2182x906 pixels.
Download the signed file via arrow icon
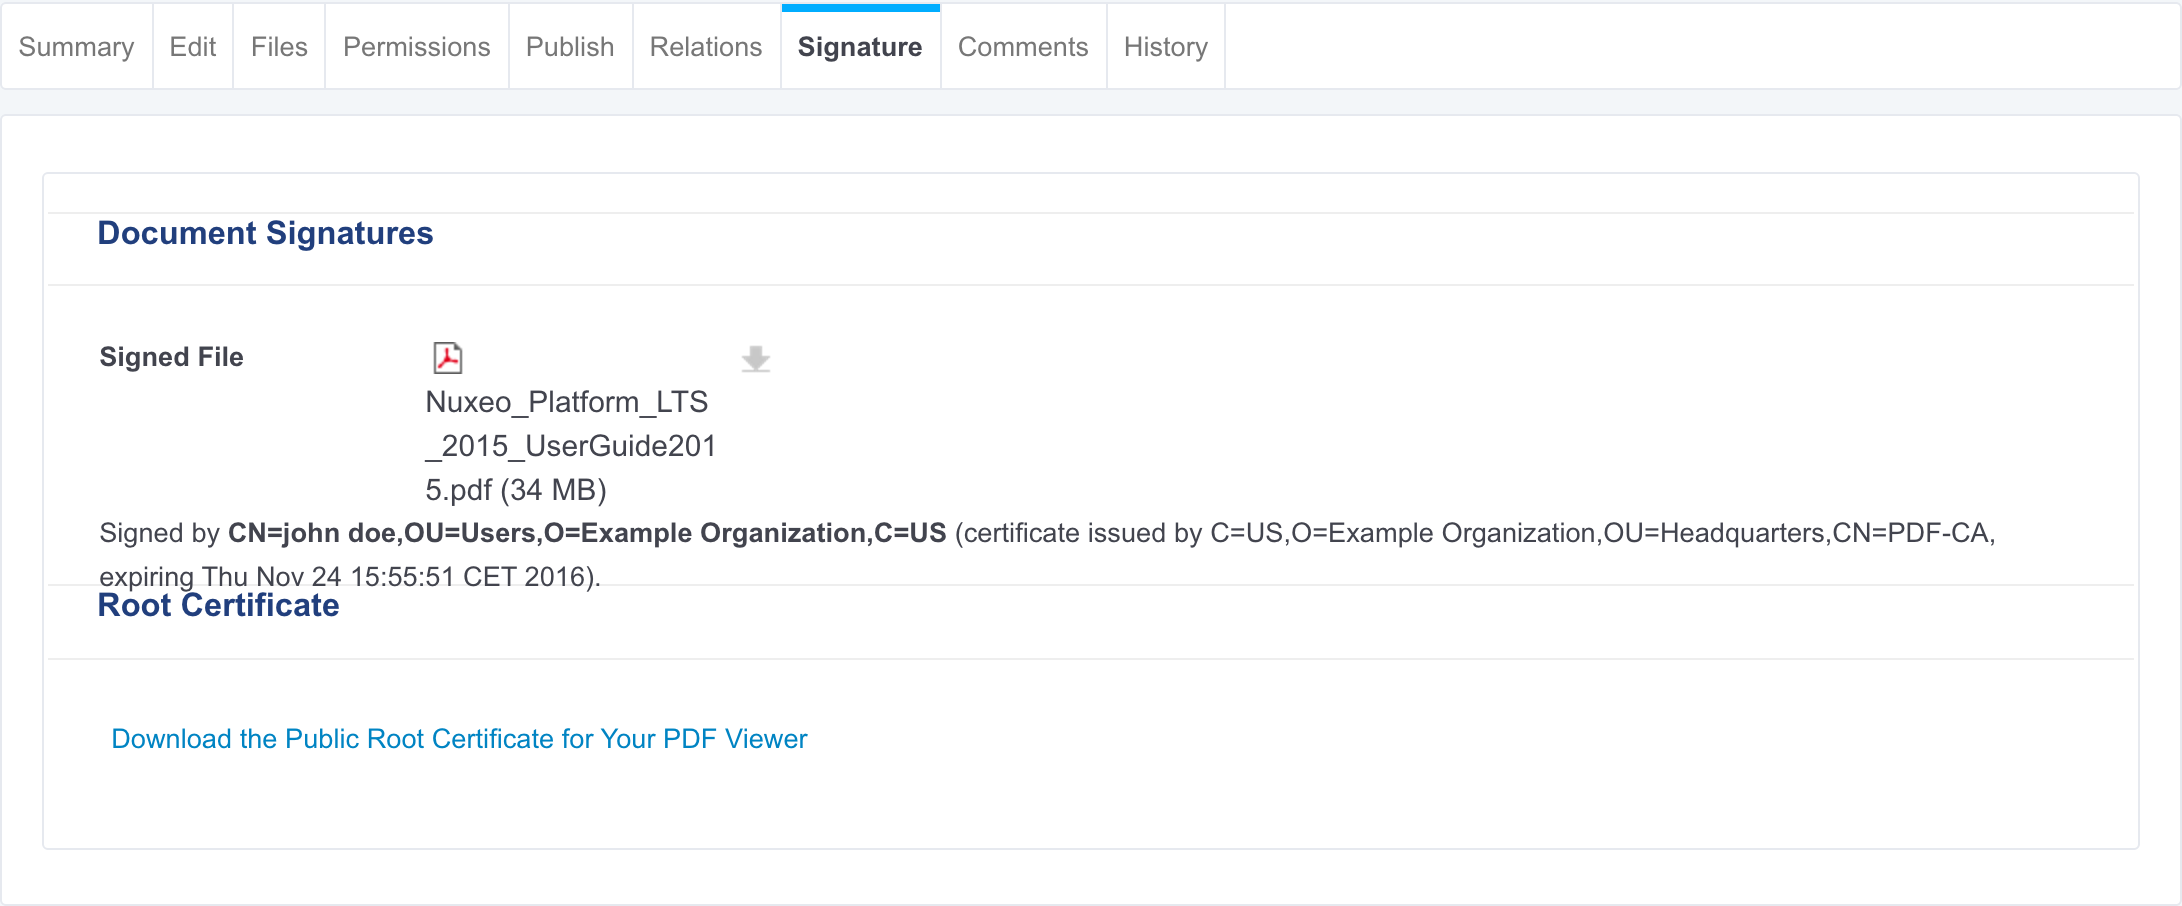pyautogui.click(x=756, y=359)
